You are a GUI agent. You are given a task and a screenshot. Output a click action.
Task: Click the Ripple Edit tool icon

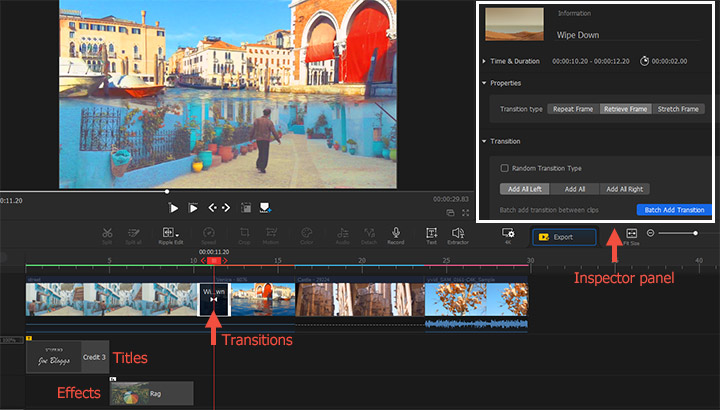coord(168,232)
